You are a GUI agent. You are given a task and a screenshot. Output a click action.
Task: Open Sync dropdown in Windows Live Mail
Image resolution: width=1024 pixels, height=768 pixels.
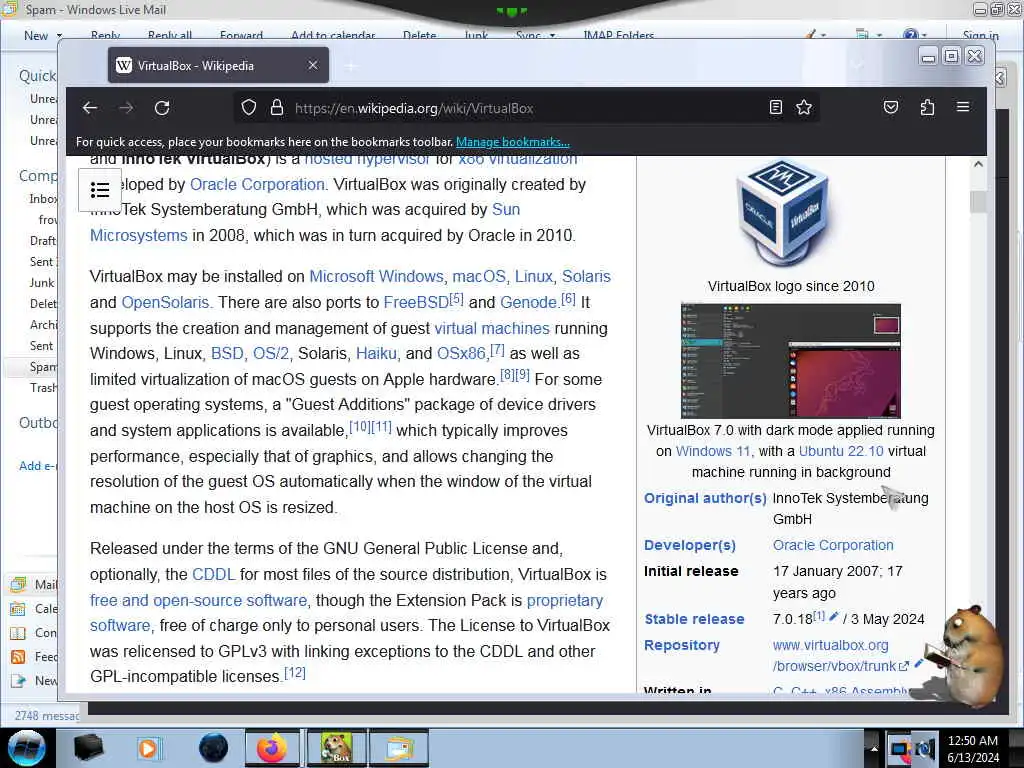coord(535,35)
